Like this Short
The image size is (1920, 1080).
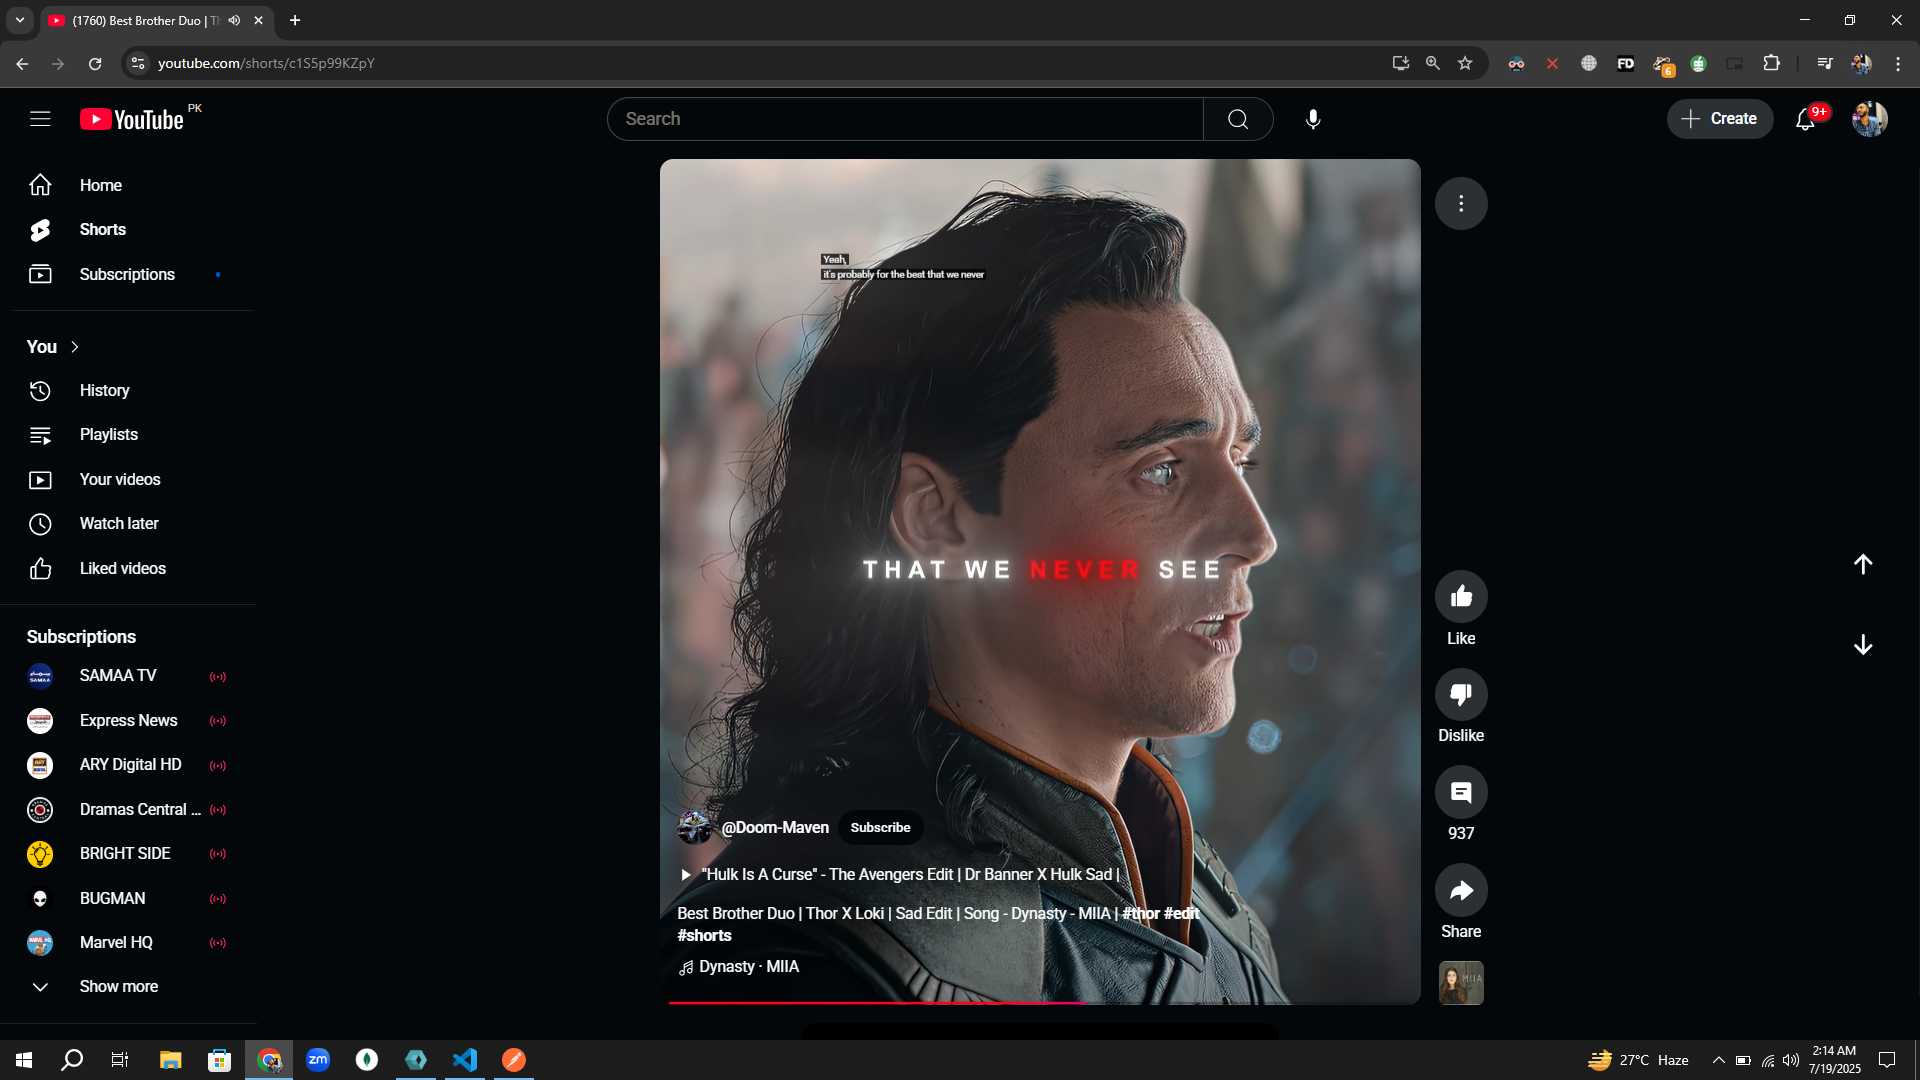tap(1461, 597)
